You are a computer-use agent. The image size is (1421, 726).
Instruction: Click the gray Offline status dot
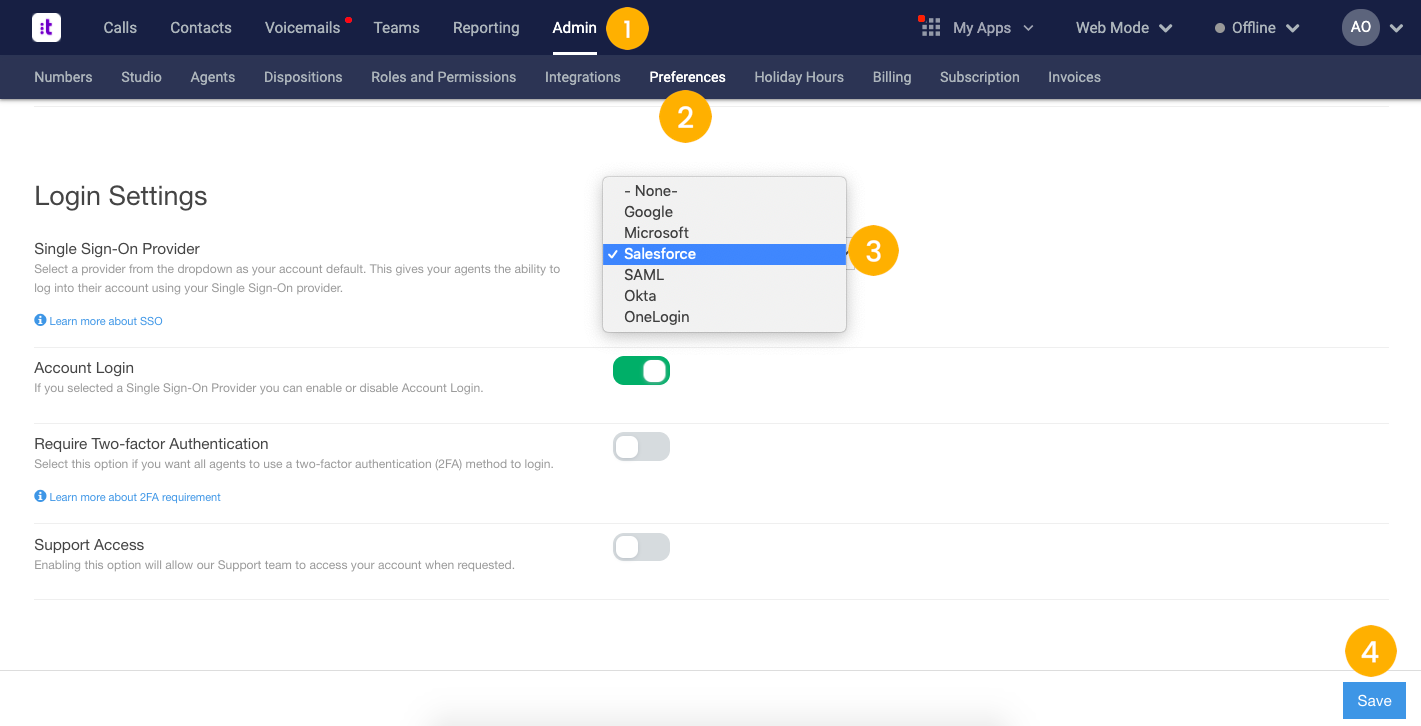(1220, 28)
